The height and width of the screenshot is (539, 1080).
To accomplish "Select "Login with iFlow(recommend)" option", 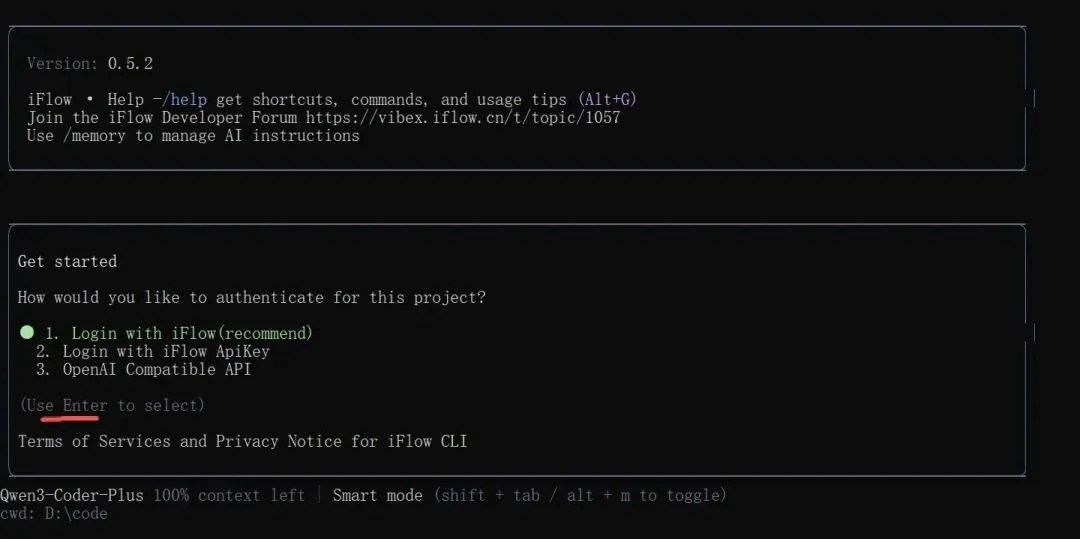I will click(x=180, y=333).
